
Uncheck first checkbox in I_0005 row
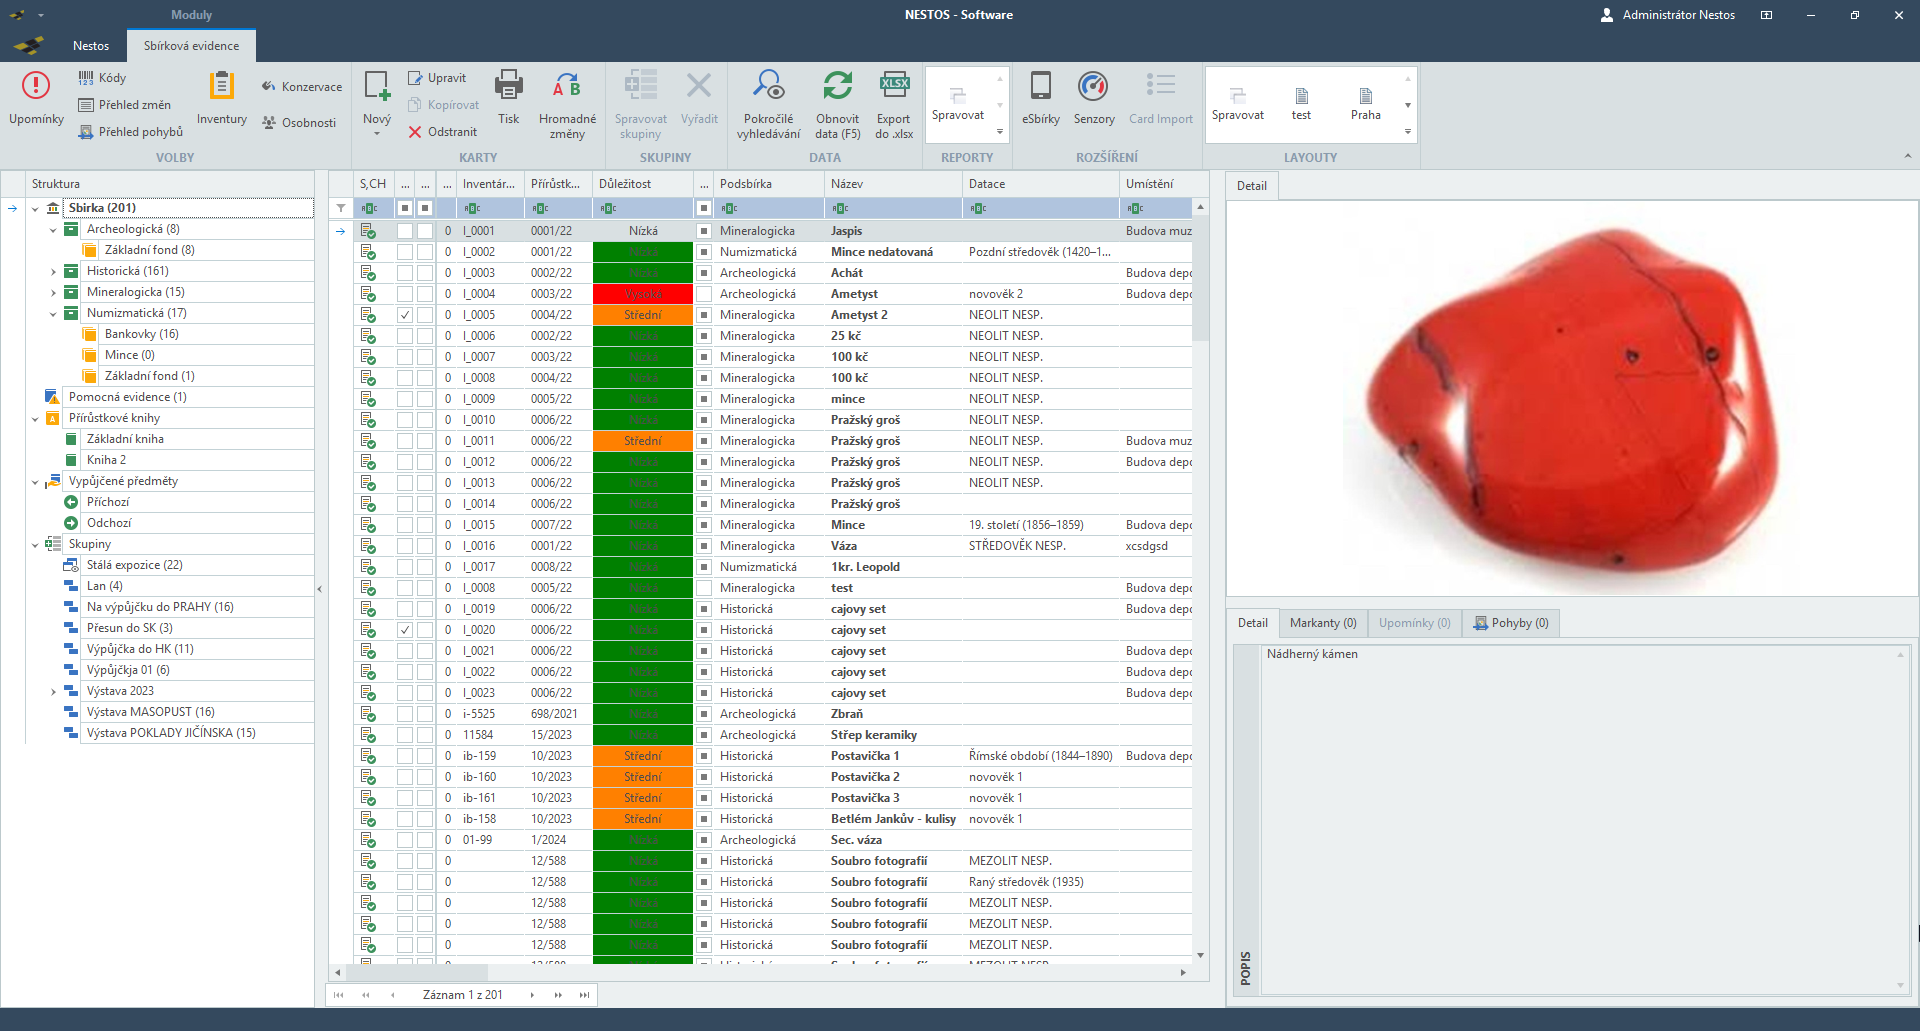click(x=405, y=315)
